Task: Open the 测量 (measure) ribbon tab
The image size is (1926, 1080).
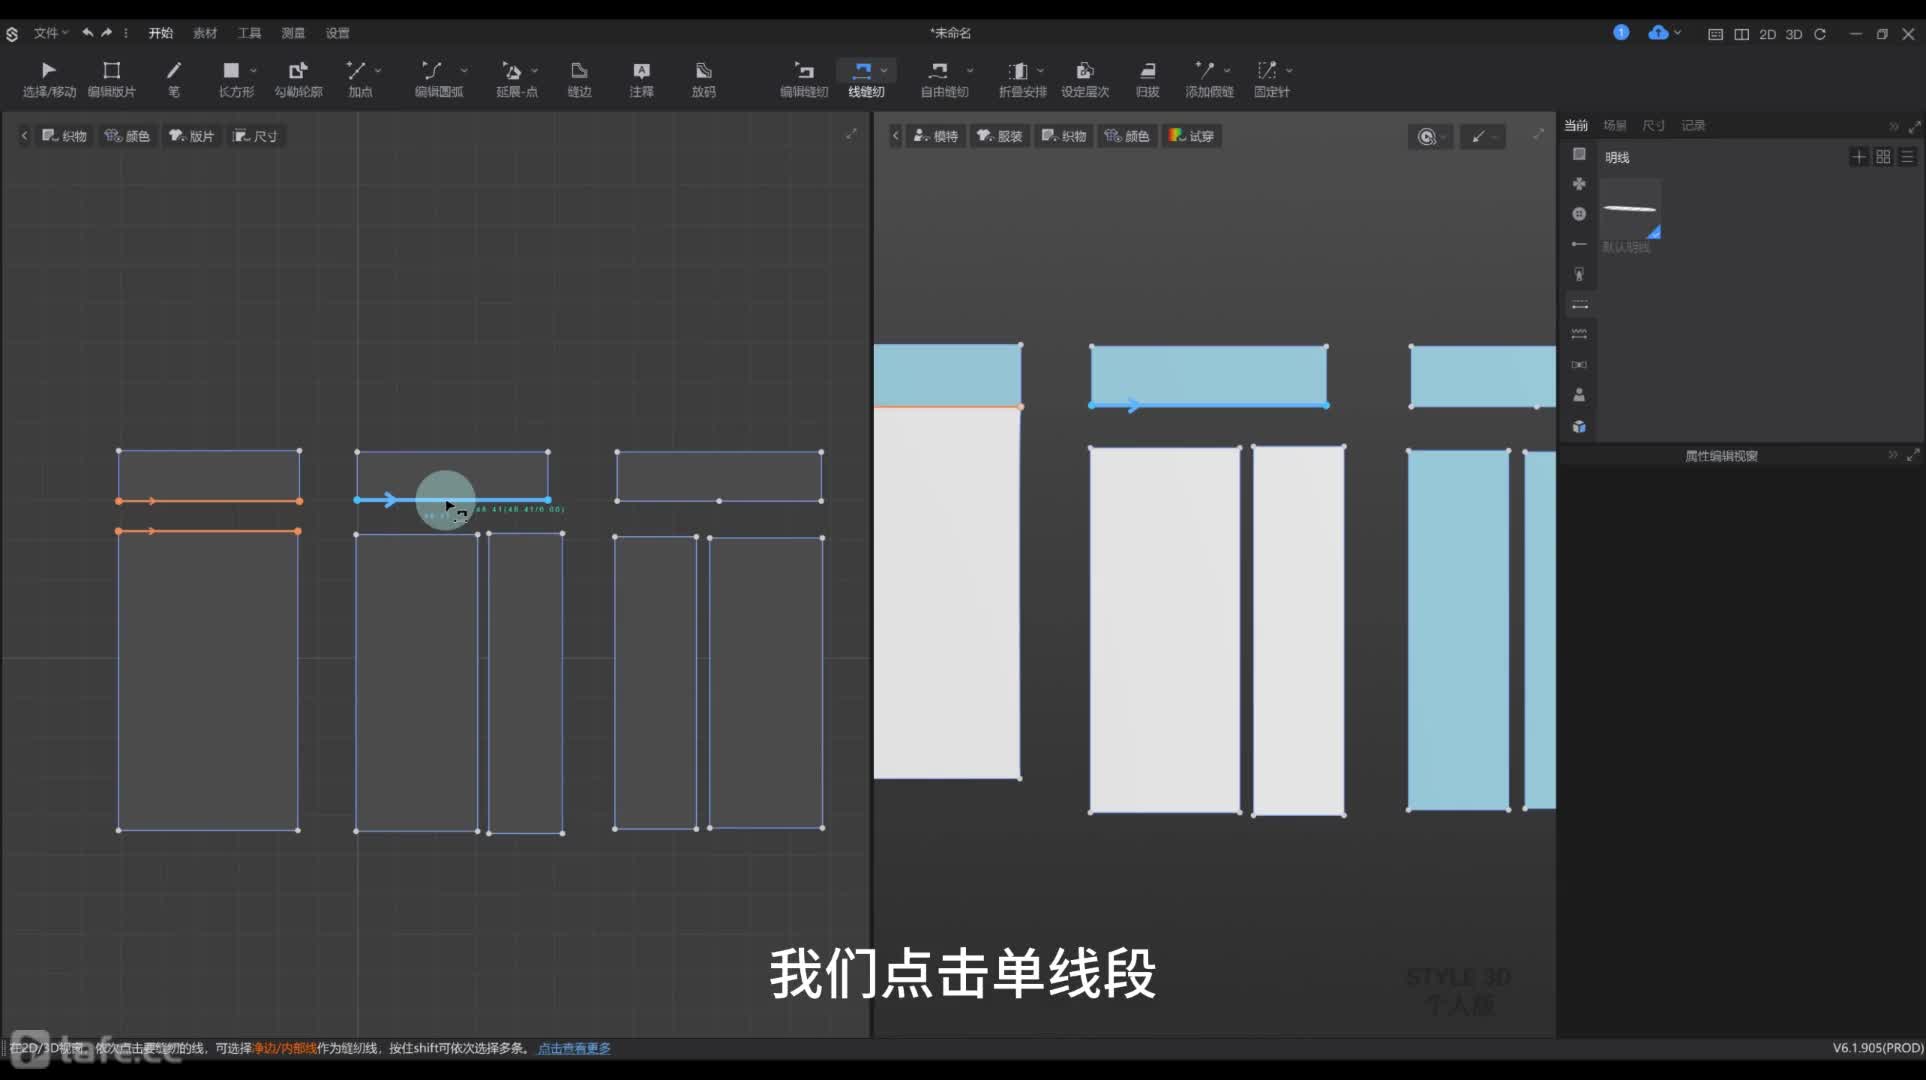Action: pos(293,33)
